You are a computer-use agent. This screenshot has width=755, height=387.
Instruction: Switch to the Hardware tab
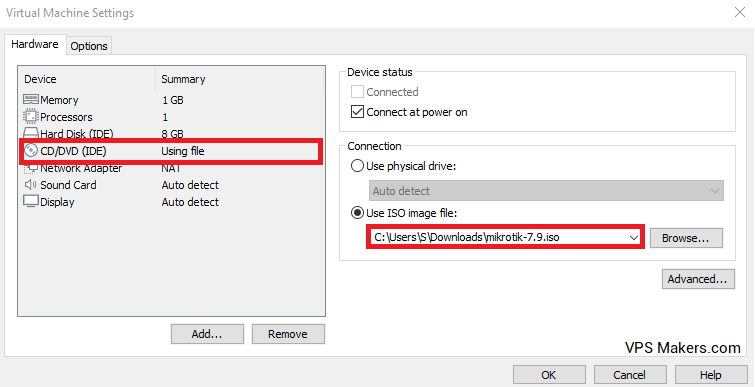pyautogui.click(x=35, y=44)
